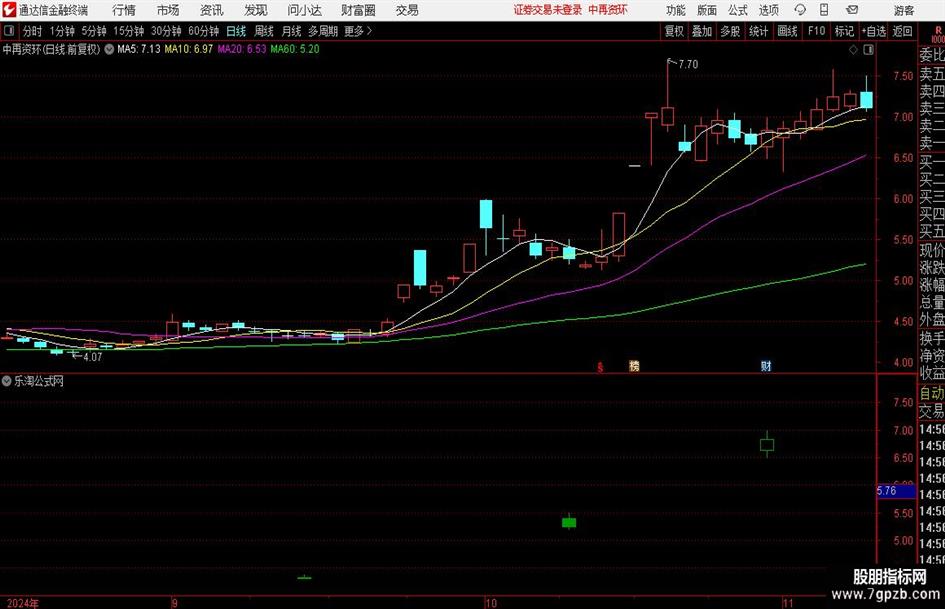Open the 行情 menu
This screenshot has width=945, height=609.
124,10
